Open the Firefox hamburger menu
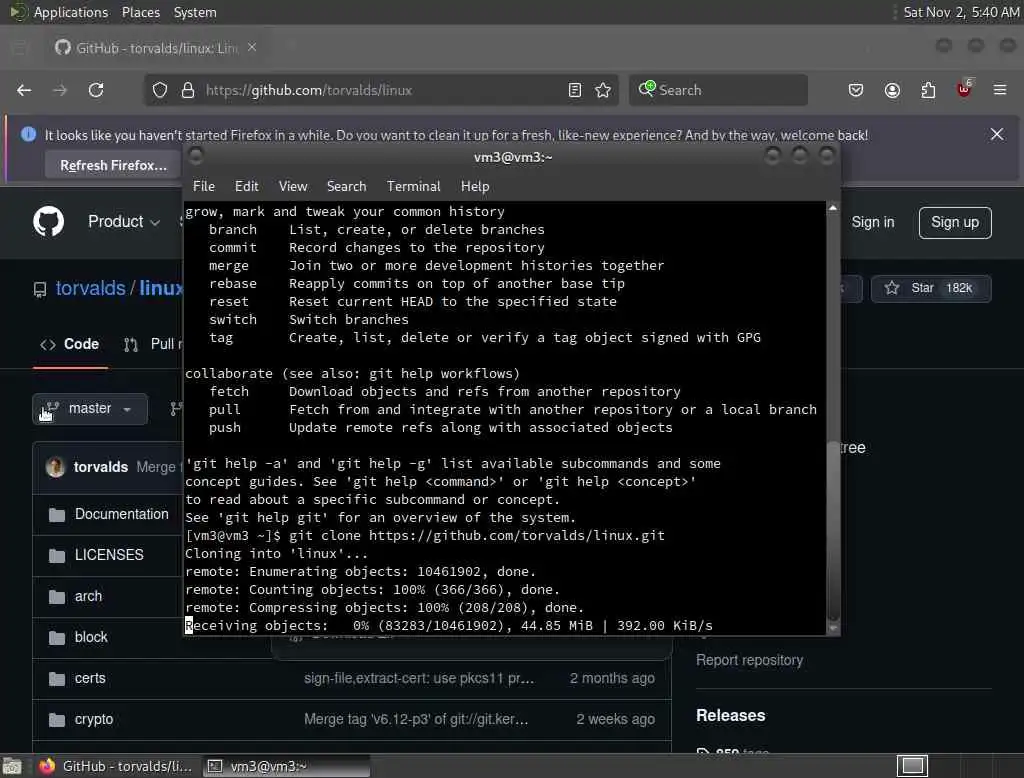 1000,89
